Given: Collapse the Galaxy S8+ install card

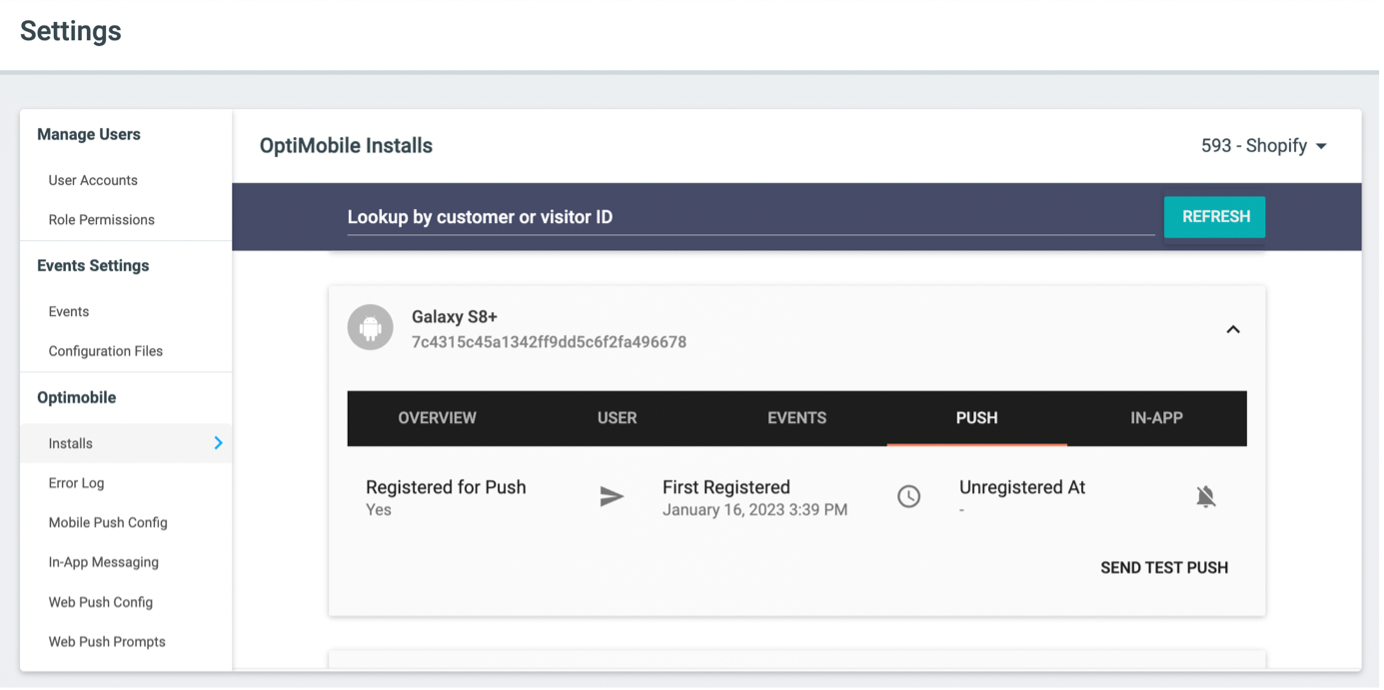Looking at the screenshot, I should point(1233,329).
